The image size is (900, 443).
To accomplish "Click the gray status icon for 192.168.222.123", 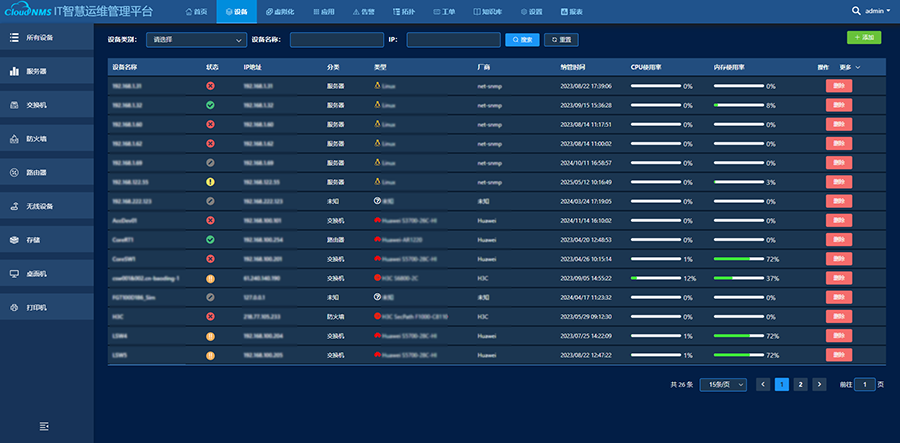I will 210,201.
